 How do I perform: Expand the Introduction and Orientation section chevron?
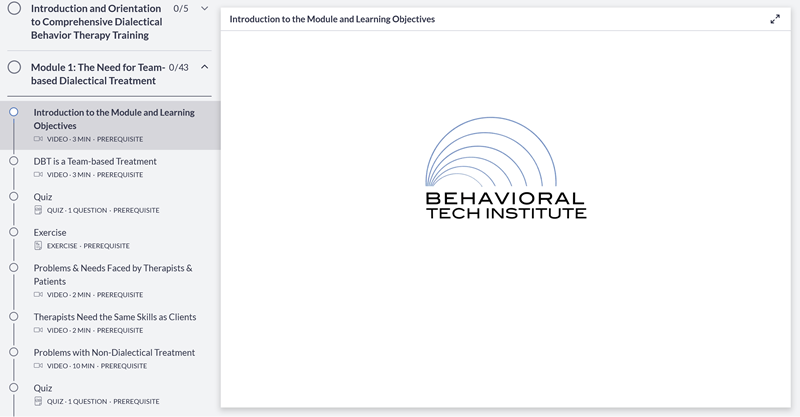(205, 8)
